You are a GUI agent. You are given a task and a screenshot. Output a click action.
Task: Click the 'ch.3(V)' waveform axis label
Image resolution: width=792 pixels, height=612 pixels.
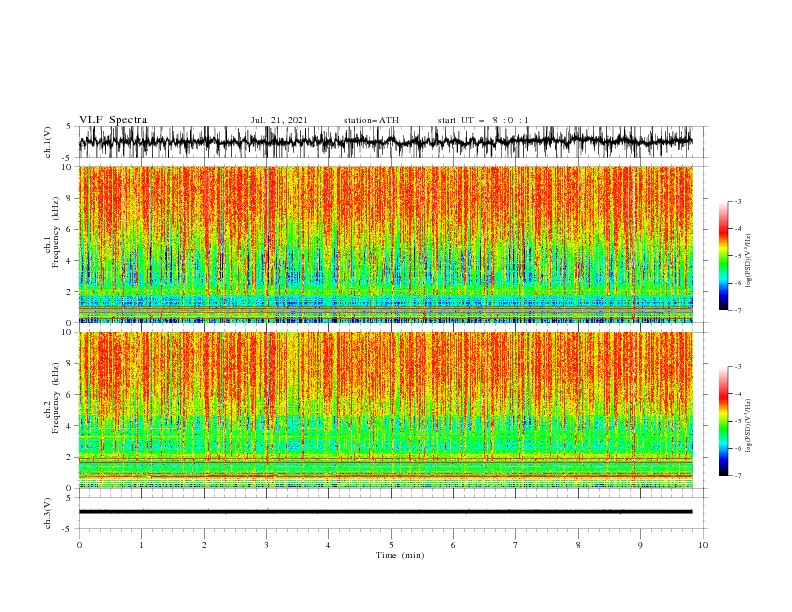click(48, 513)
